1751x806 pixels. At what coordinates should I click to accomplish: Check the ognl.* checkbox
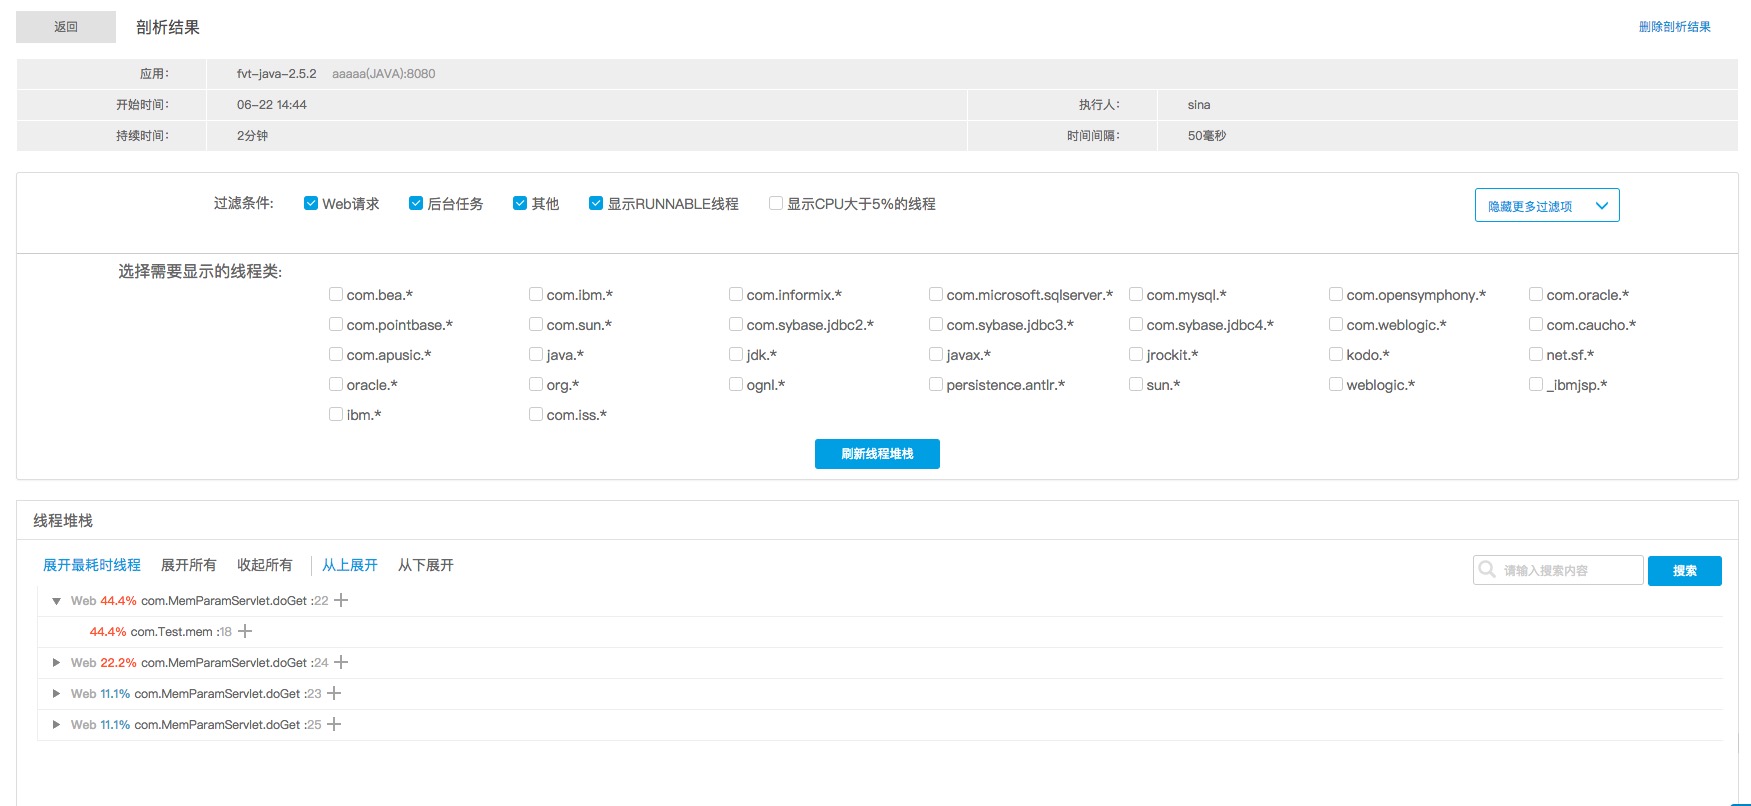736,384
